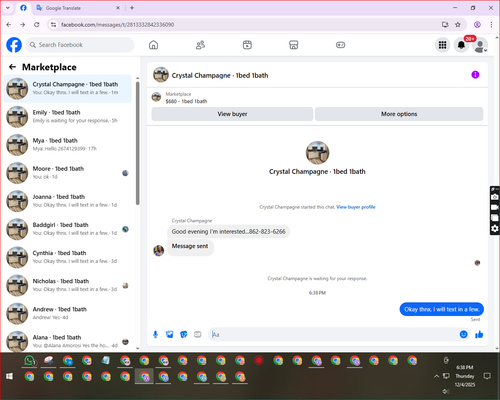Image resolution: width=500 pixels, height=400 pixels.
Task: Reload the page
Action: 37,25
